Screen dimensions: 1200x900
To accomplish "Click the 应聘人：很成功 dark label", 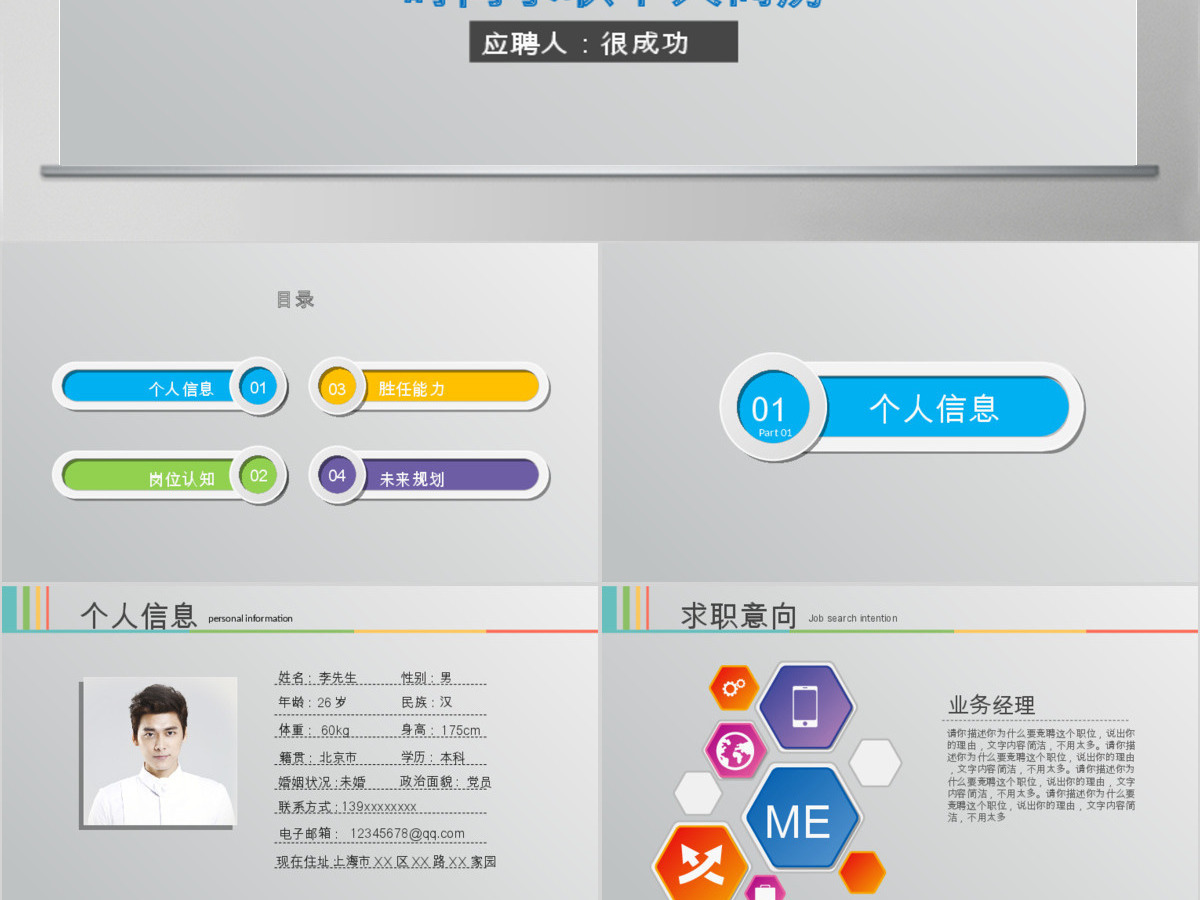I will point(603,42).
